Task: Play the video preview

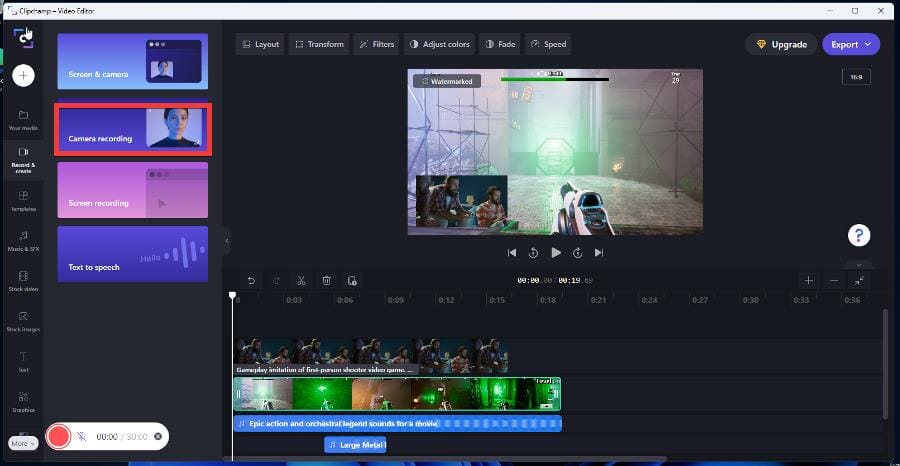Action: [x=556, y=253]
